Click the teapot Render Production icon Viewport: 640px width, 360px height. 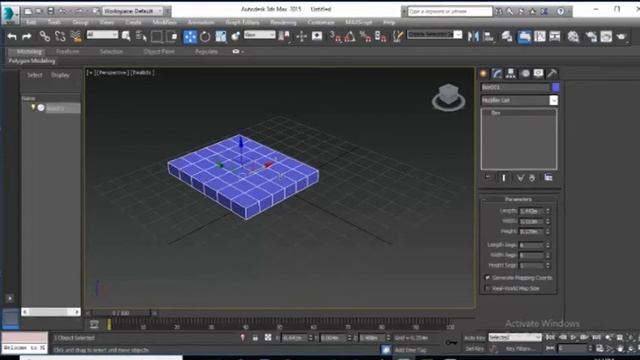tap(622, 37)
